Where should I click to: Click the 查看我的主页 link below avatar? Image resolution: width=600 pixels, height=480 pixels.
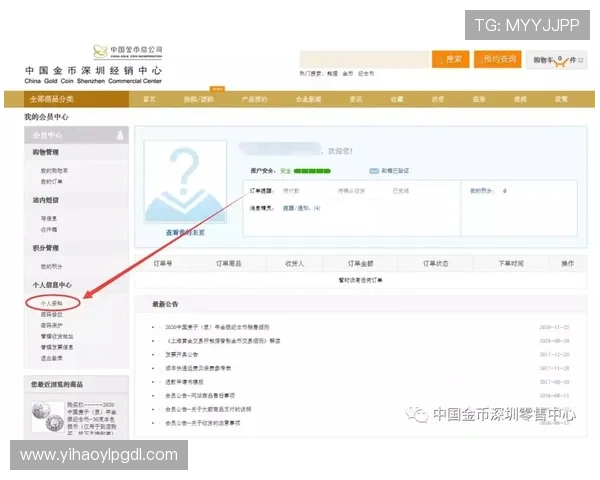point(185,232)
